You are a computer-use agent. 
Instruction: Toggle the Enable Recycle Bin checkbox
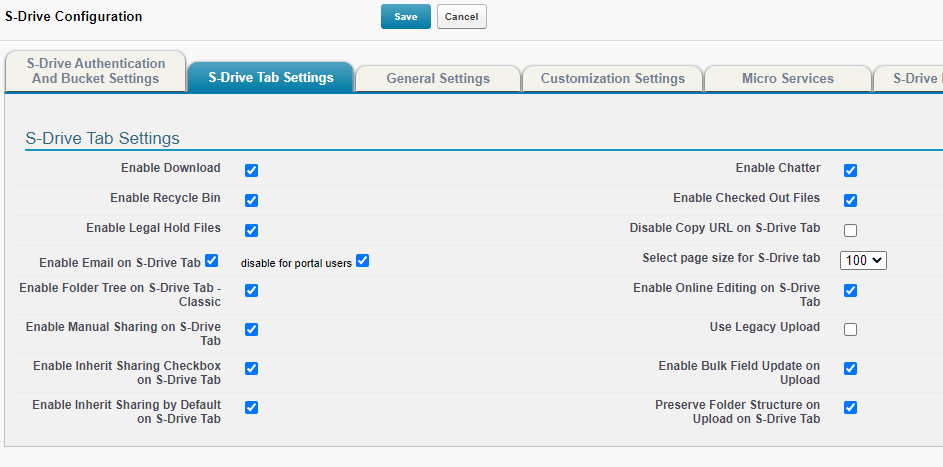coord(252,200)
